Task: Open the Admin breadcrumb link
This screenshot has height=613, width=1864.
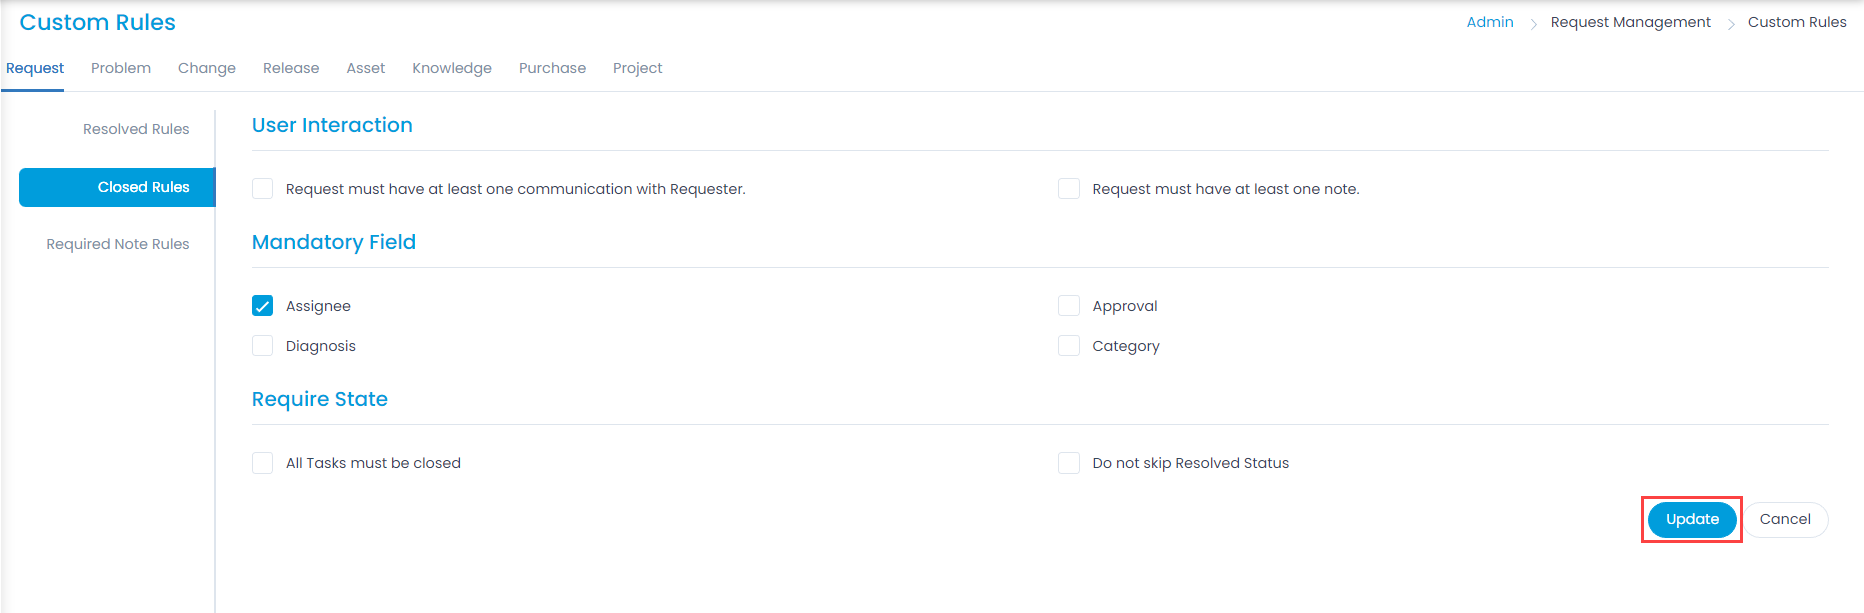Action: 1490,22
